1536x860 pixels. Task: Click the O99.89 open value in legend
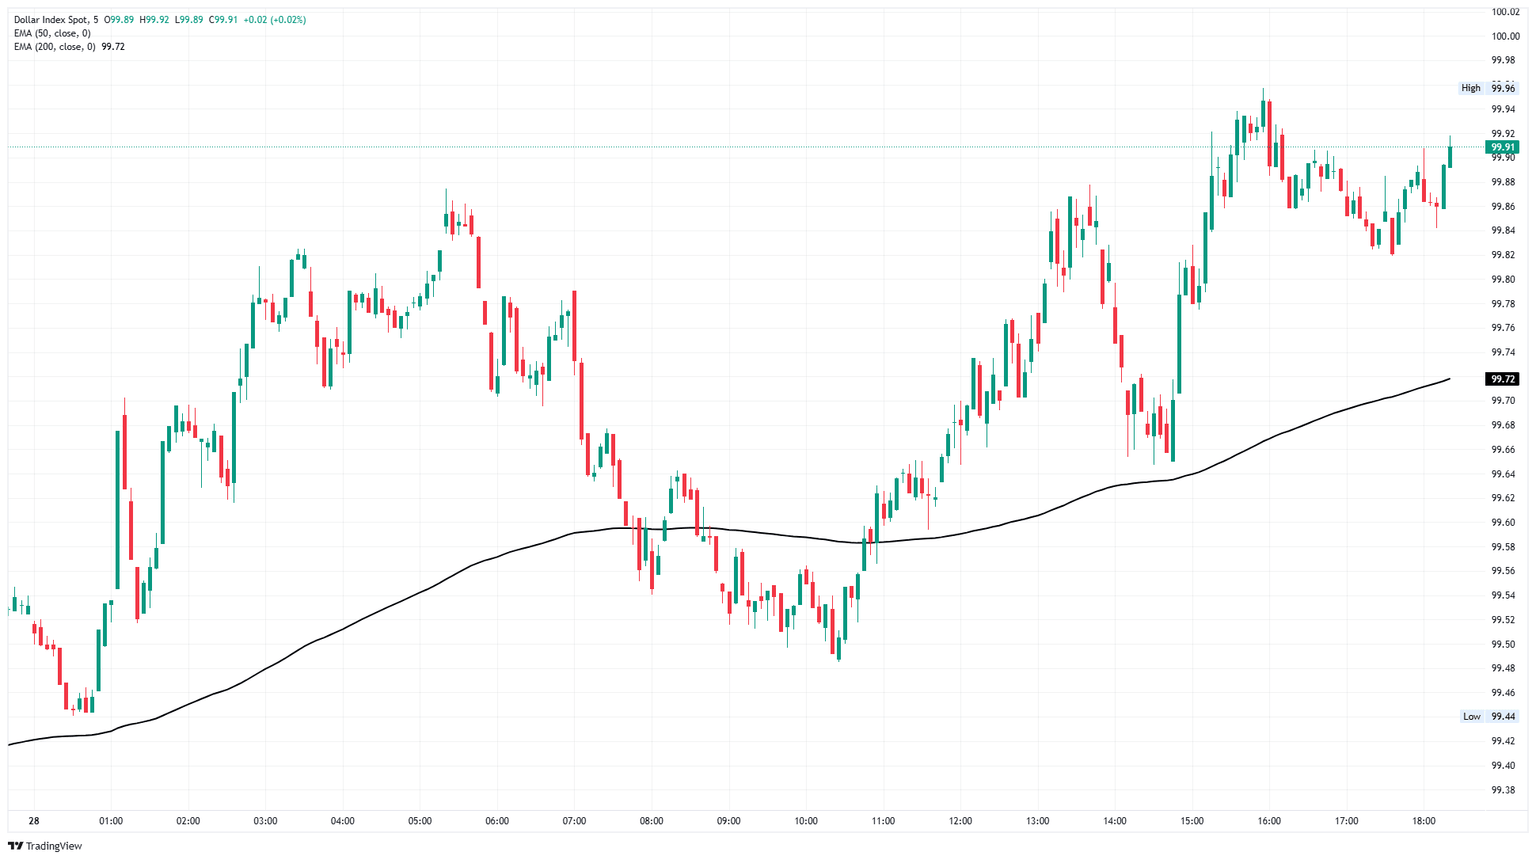pyautogui.click(x=120, y=20)
